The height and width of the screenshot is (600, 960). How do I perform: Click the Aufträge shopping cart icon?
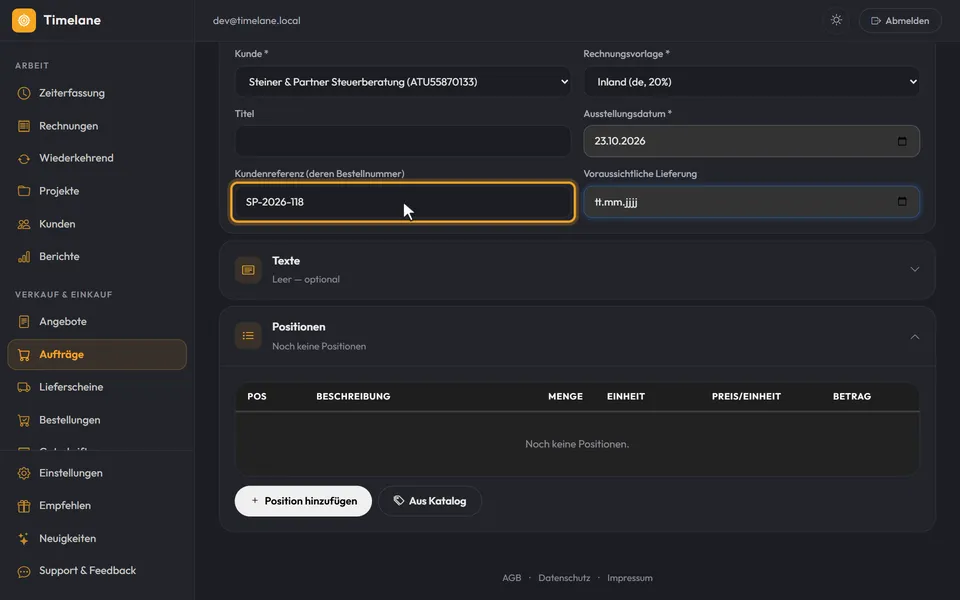pyautogui.click(x=24, y=354)
